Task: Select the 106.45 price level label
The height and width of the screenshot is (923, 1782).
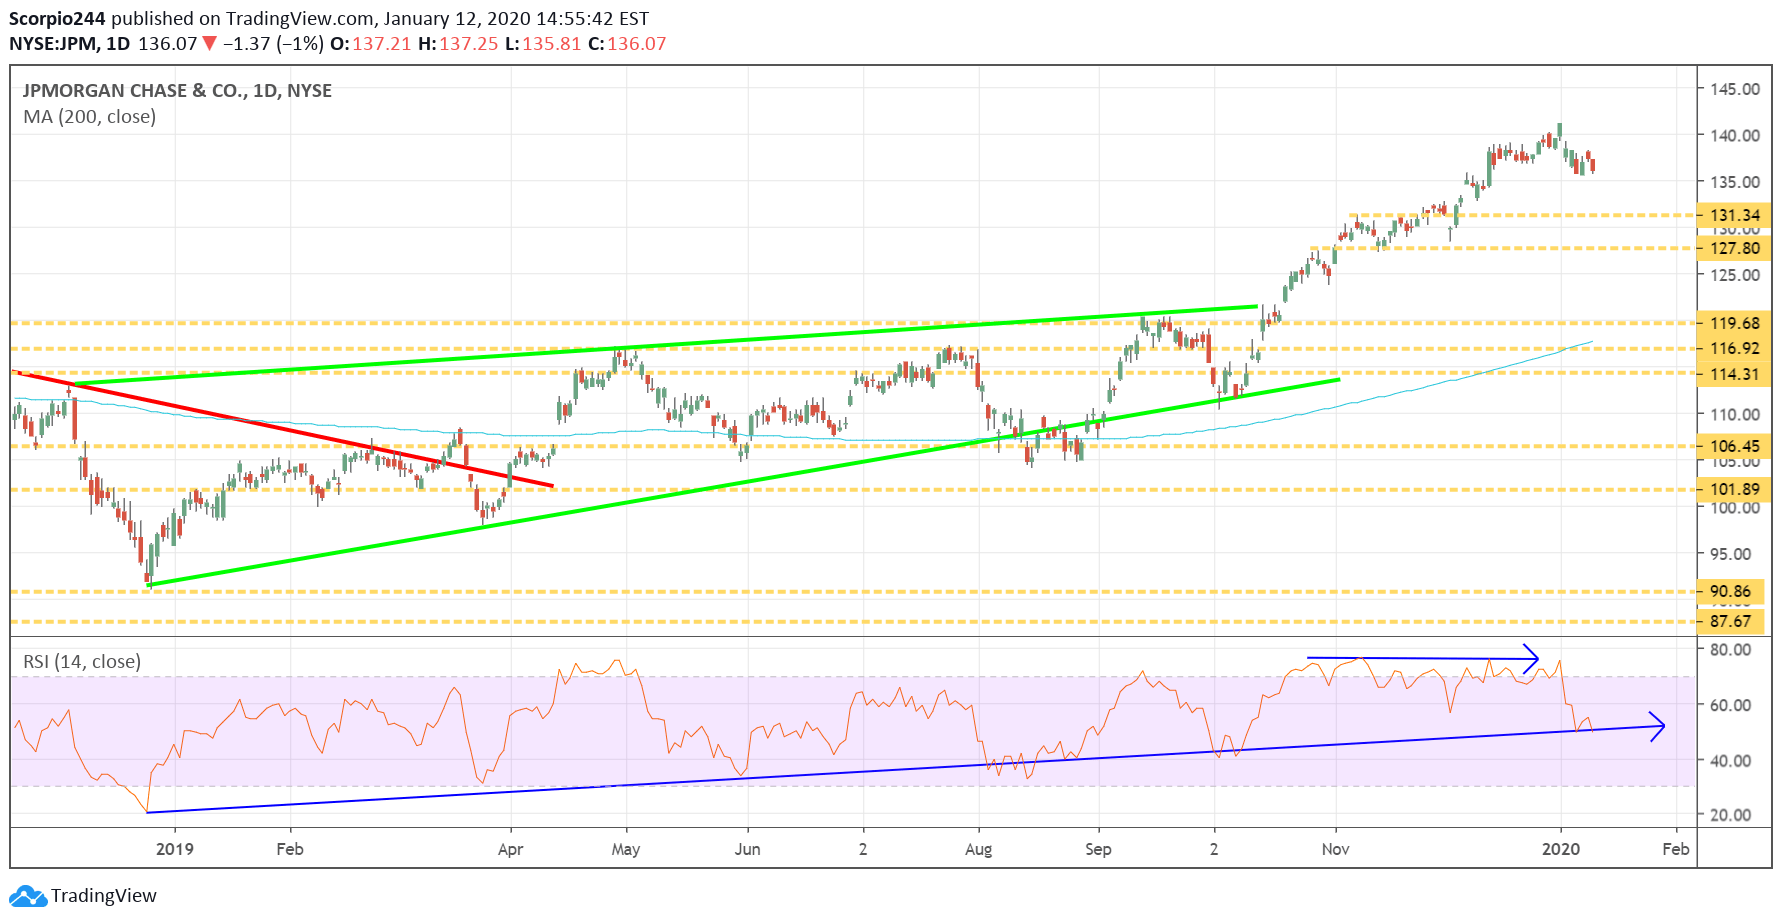Action: click(x=1734, y=446)
